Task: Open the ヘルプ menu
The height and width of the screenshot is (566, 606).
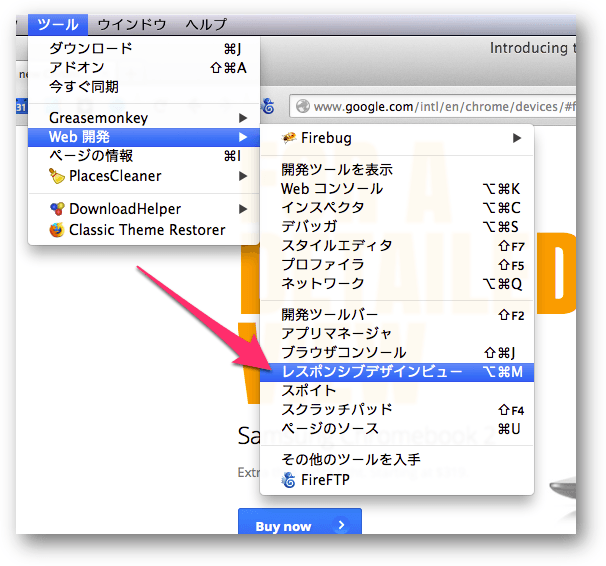Action: [206, 24]
